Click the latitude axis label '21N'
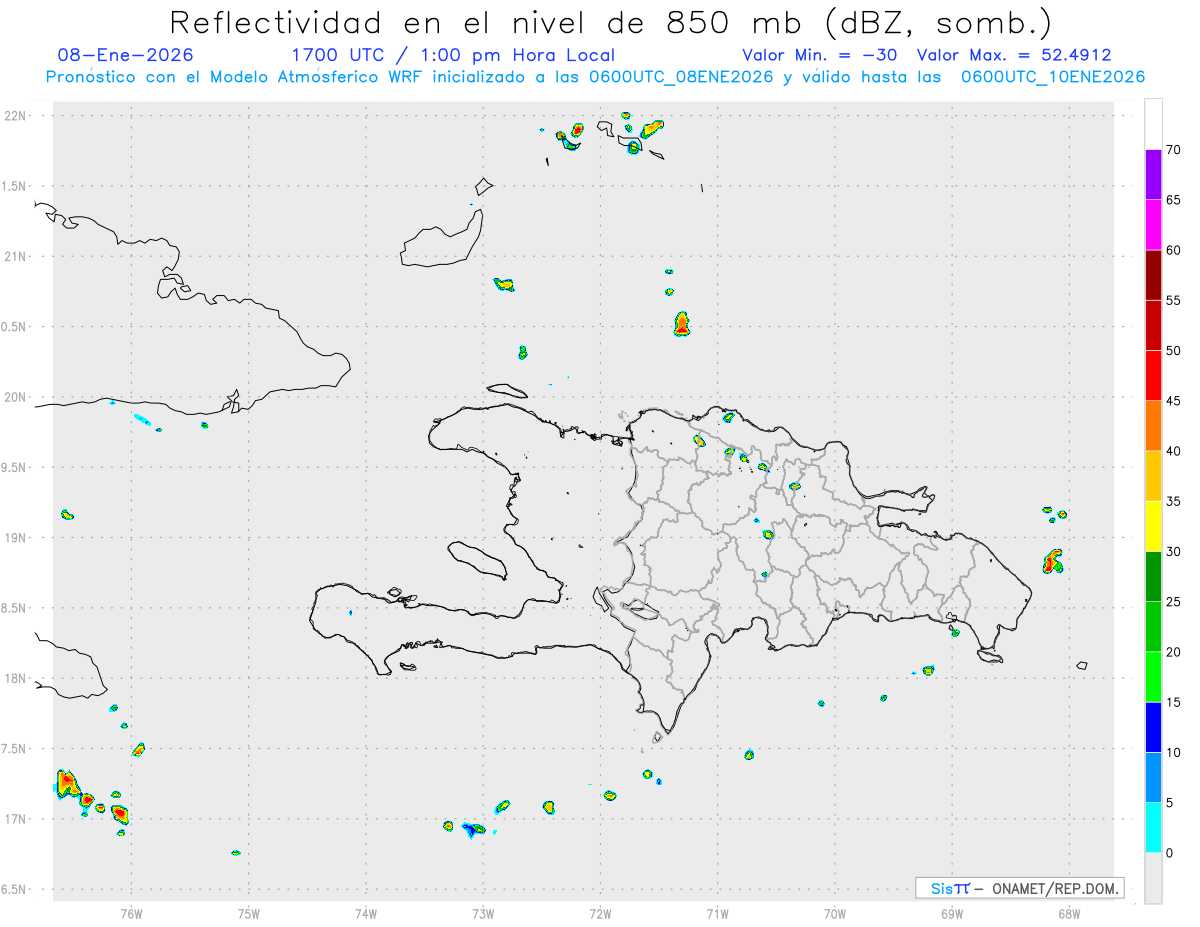1200x927 pixels. click(x=17, y=256)
